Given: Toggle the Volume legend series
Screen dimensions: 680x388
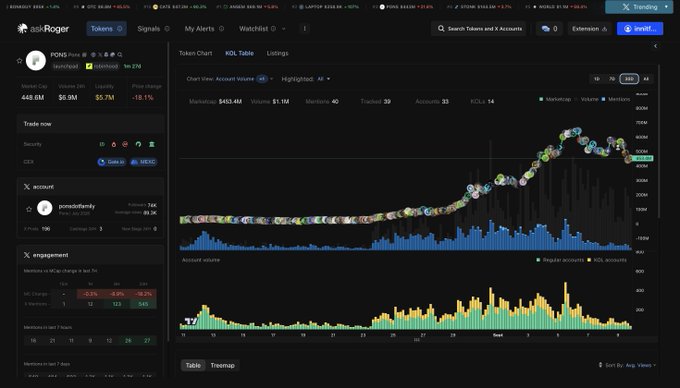Looking at the screenshot, I should pos(587,99).
